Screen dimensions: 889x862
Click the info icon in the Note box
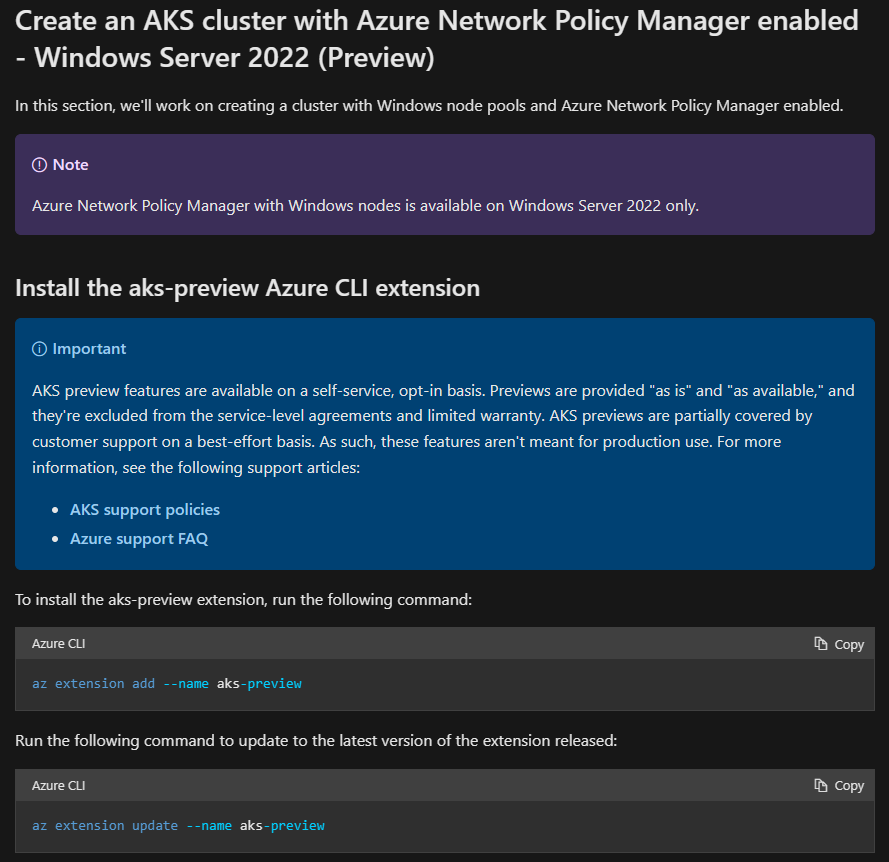coord(38,163)
